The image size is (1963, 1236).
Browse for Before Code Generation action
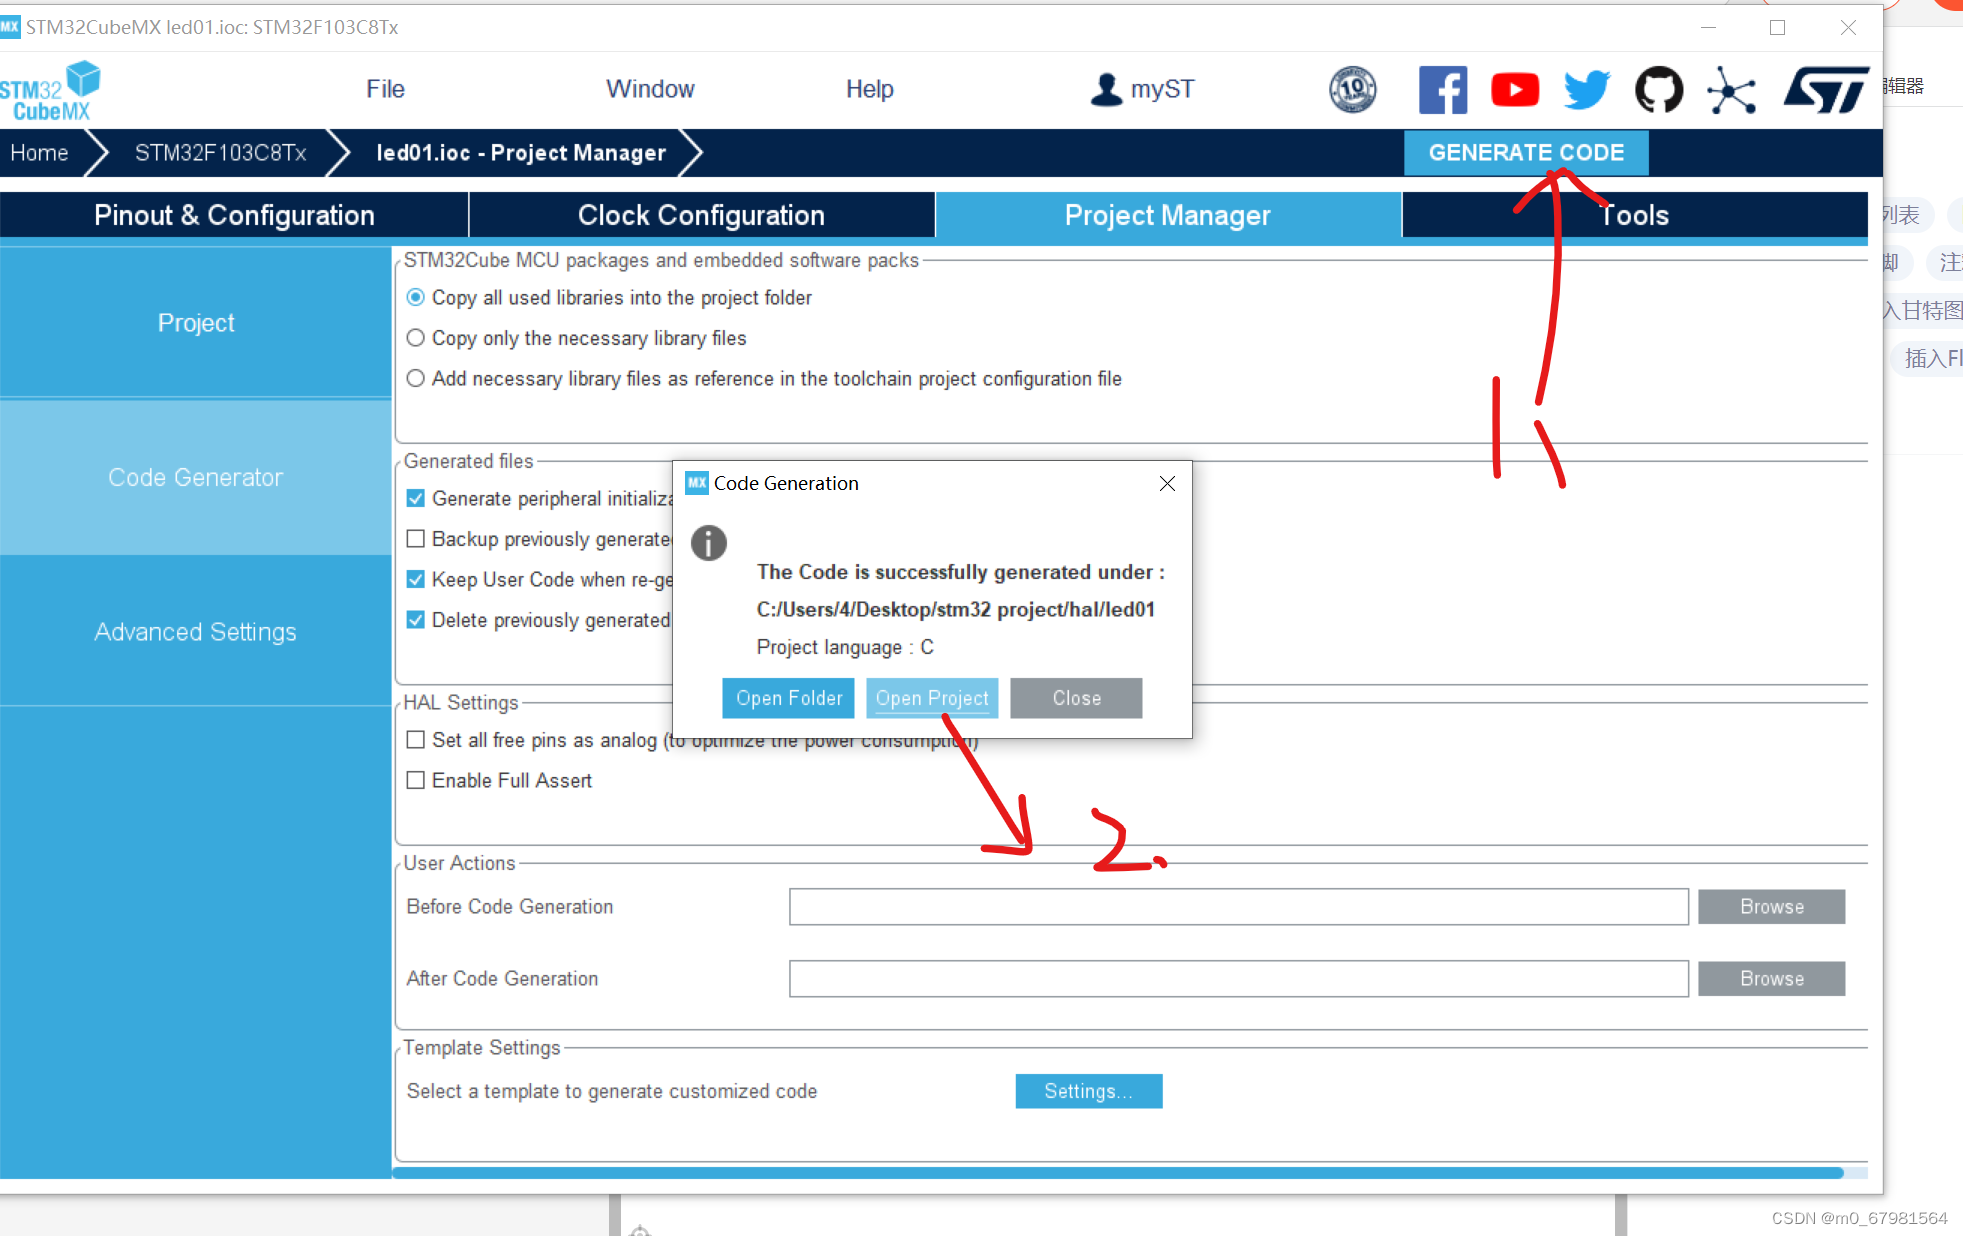click(x=1771, y=907)
